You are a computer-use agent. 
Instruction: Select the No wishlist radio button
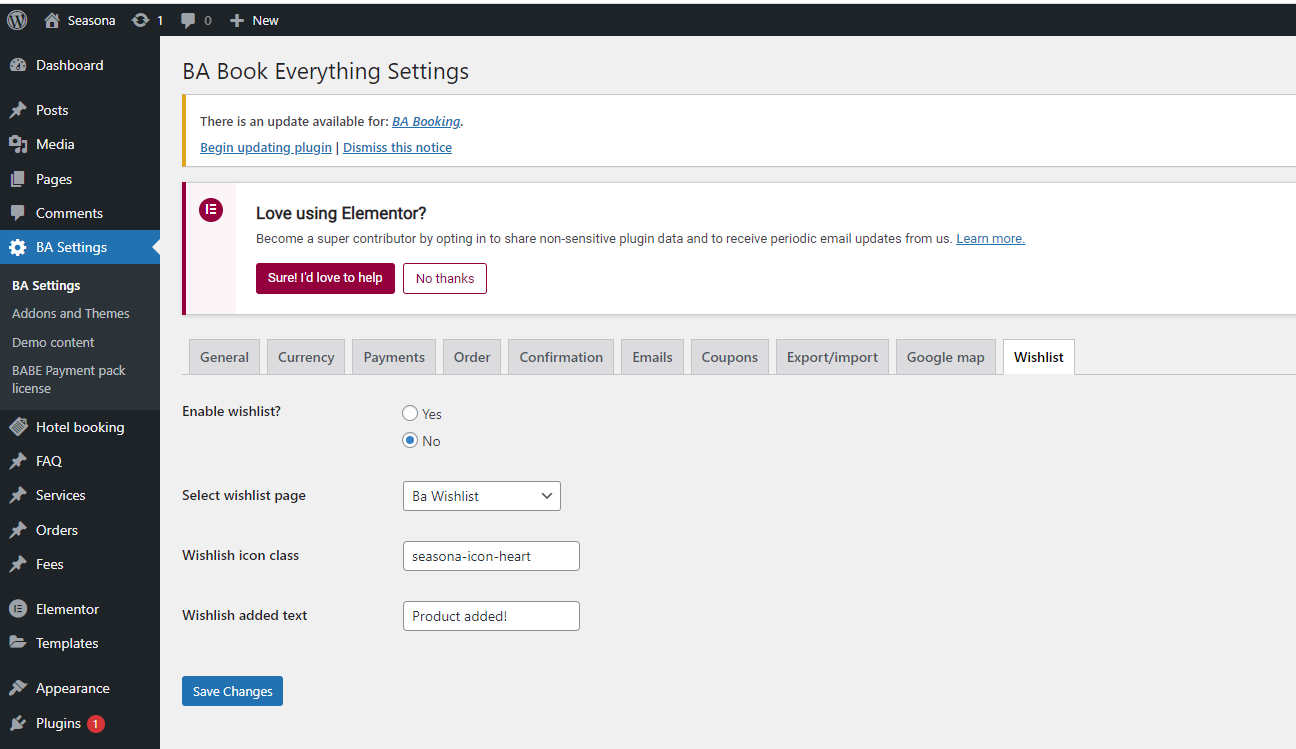410,440
